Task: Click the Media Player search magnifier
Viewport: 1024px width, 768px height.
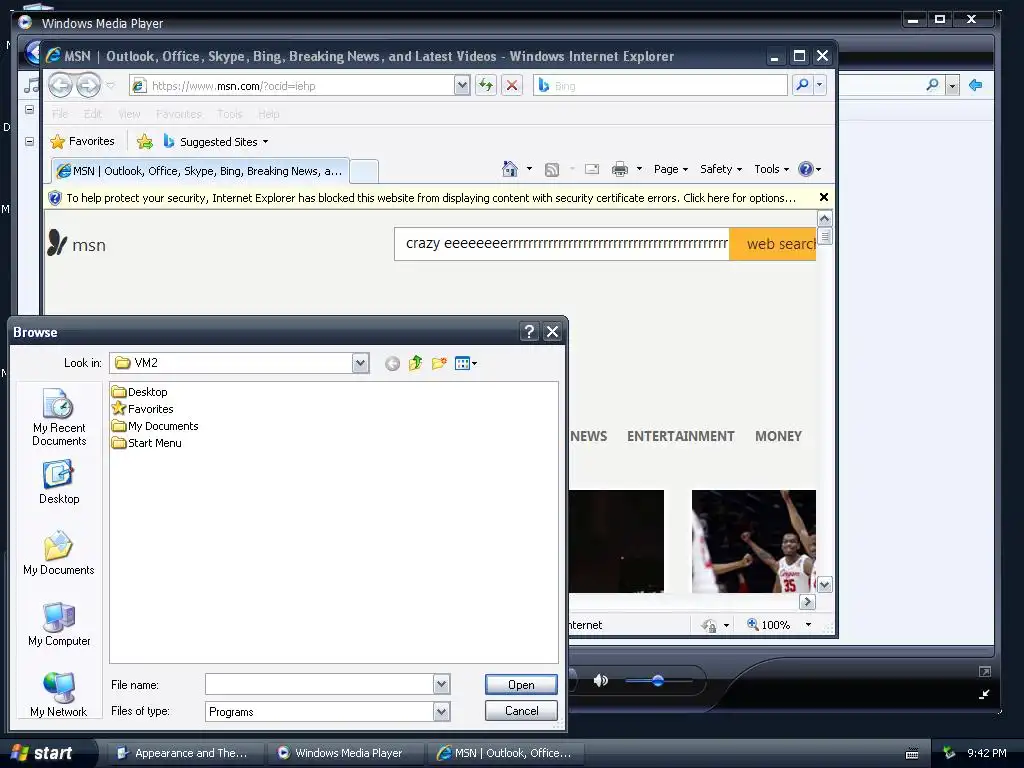Action: click(x=933, y=85)
